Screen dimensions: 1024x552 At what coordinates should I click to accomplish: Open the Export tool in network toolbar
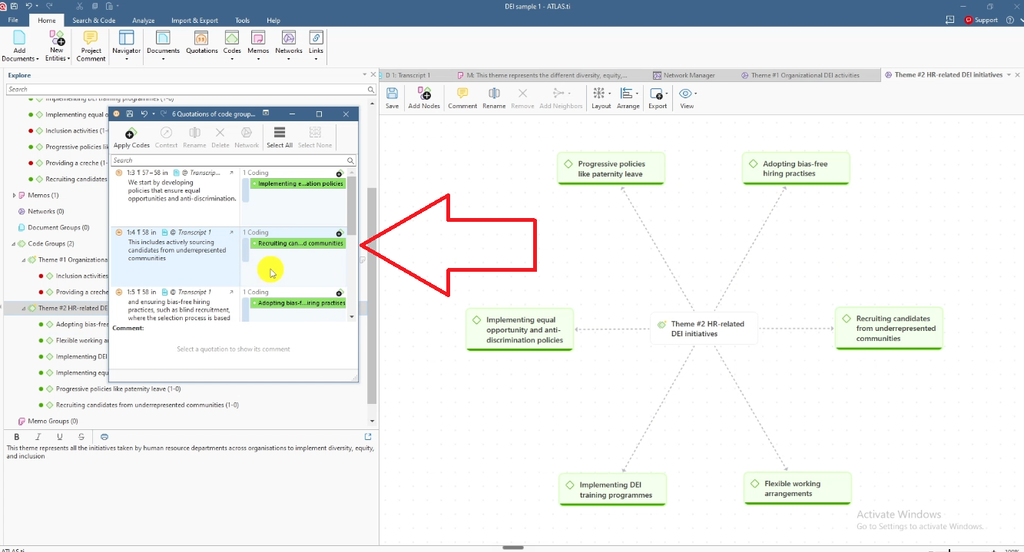[x=658, y=98]
